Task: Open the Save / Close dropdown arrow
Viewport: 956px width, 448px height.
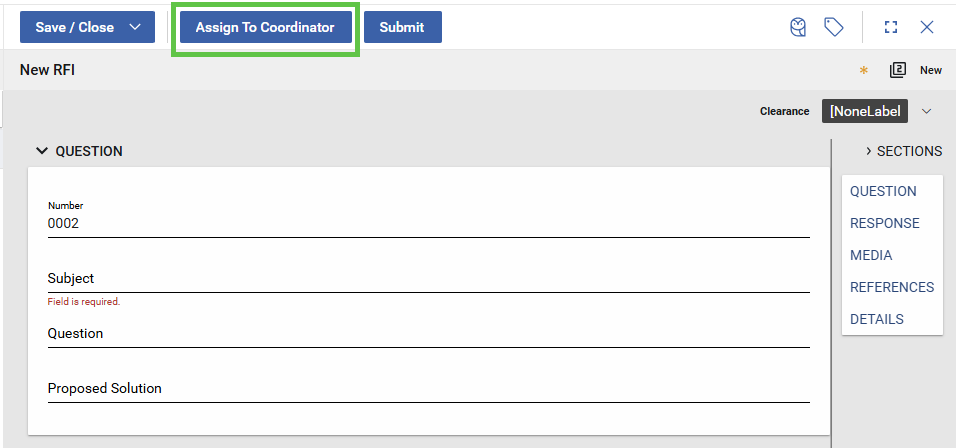Action: [x=136, y=28]
